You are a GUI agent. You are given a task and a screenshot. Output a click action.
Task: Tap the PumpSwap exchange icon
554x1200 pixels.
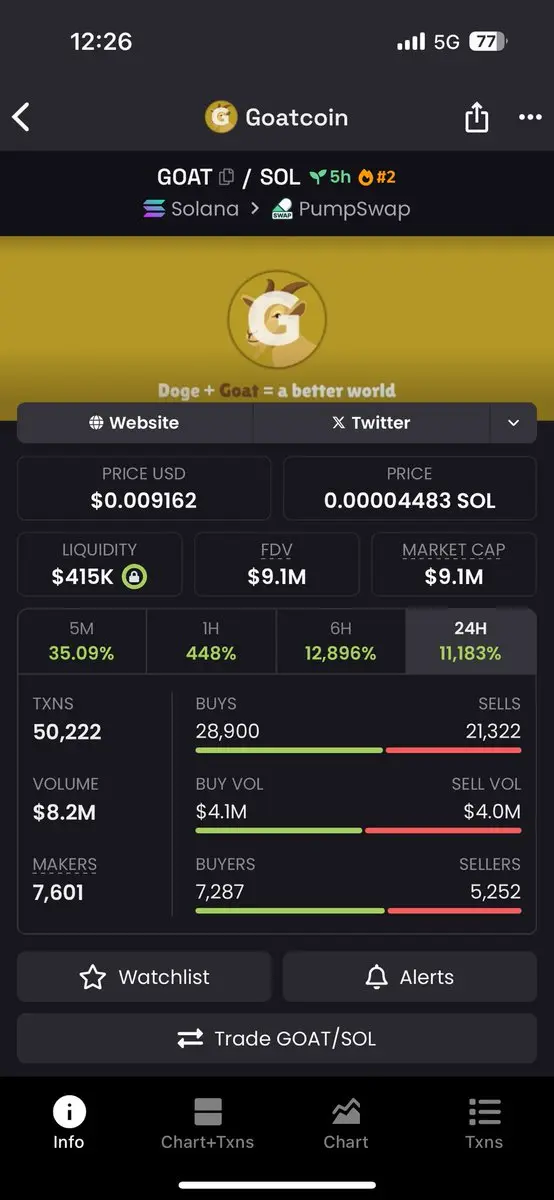coord(282,209)
